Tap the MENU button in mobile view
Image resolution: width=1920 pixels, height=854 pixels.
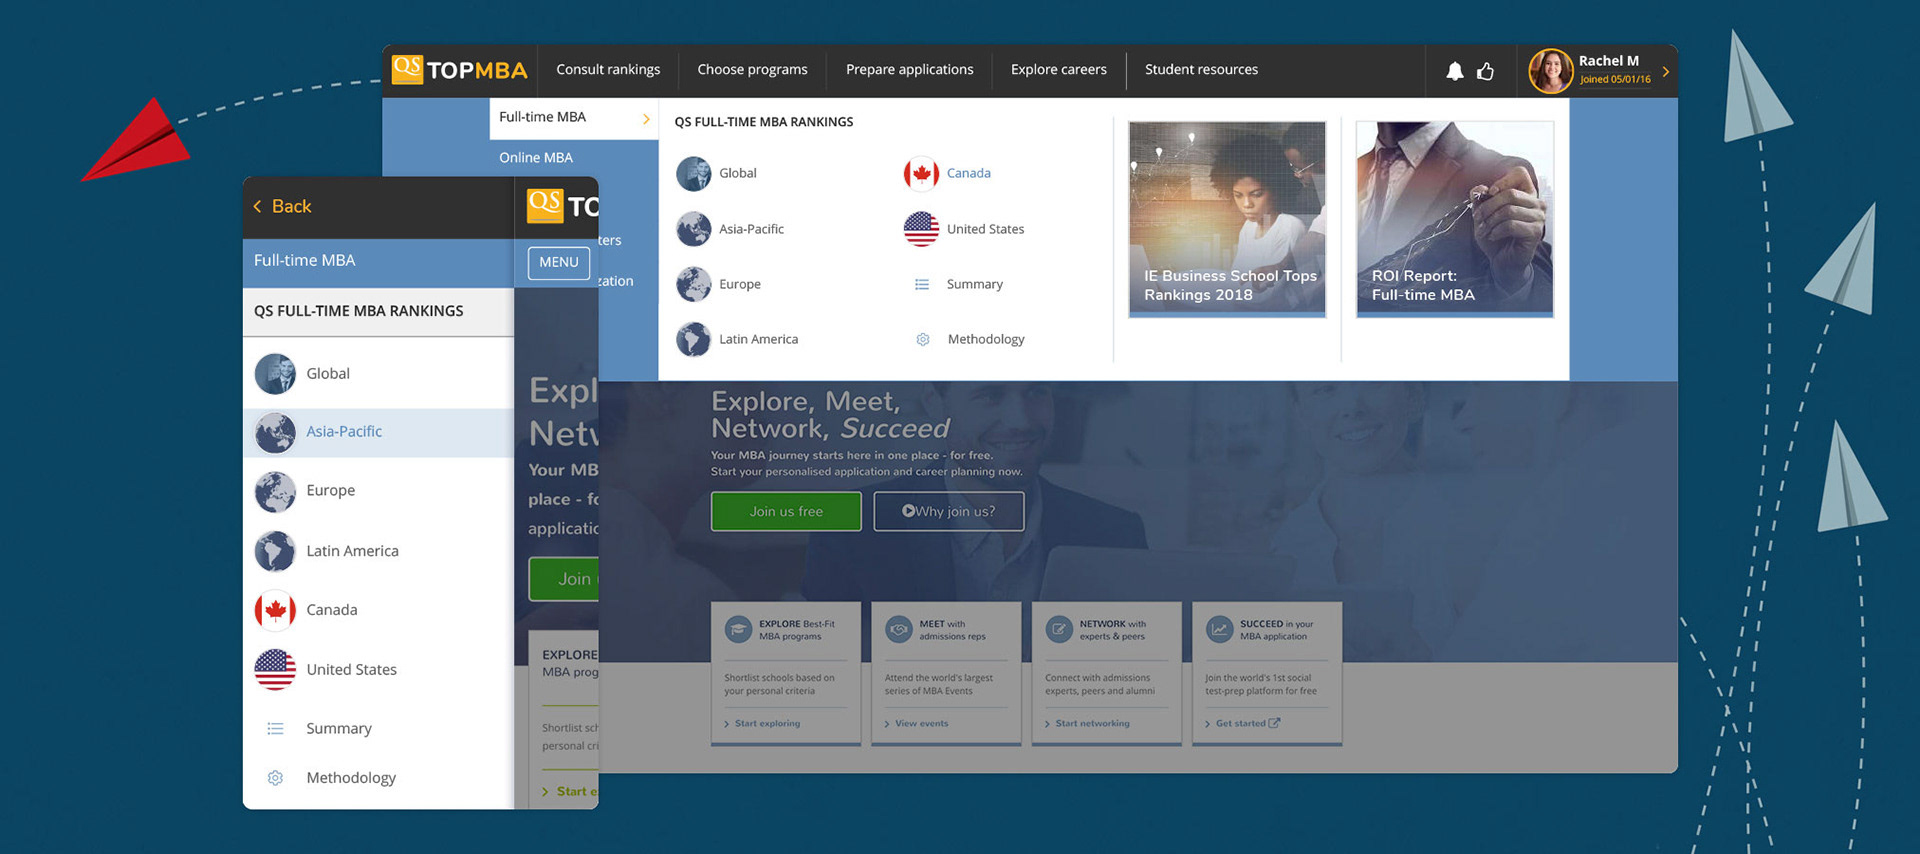(559, 262)
